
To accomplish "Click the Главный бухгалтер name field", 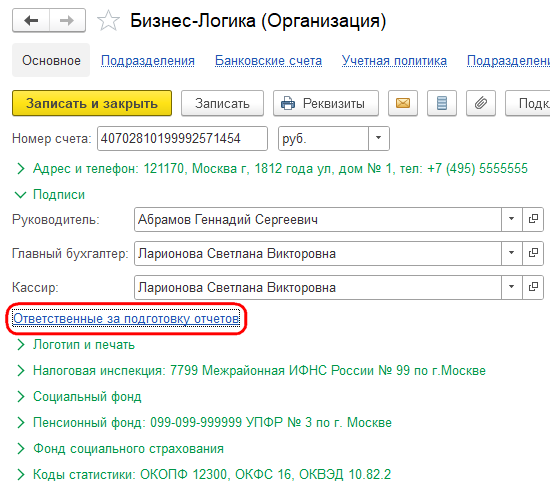I will coord(318,253).
